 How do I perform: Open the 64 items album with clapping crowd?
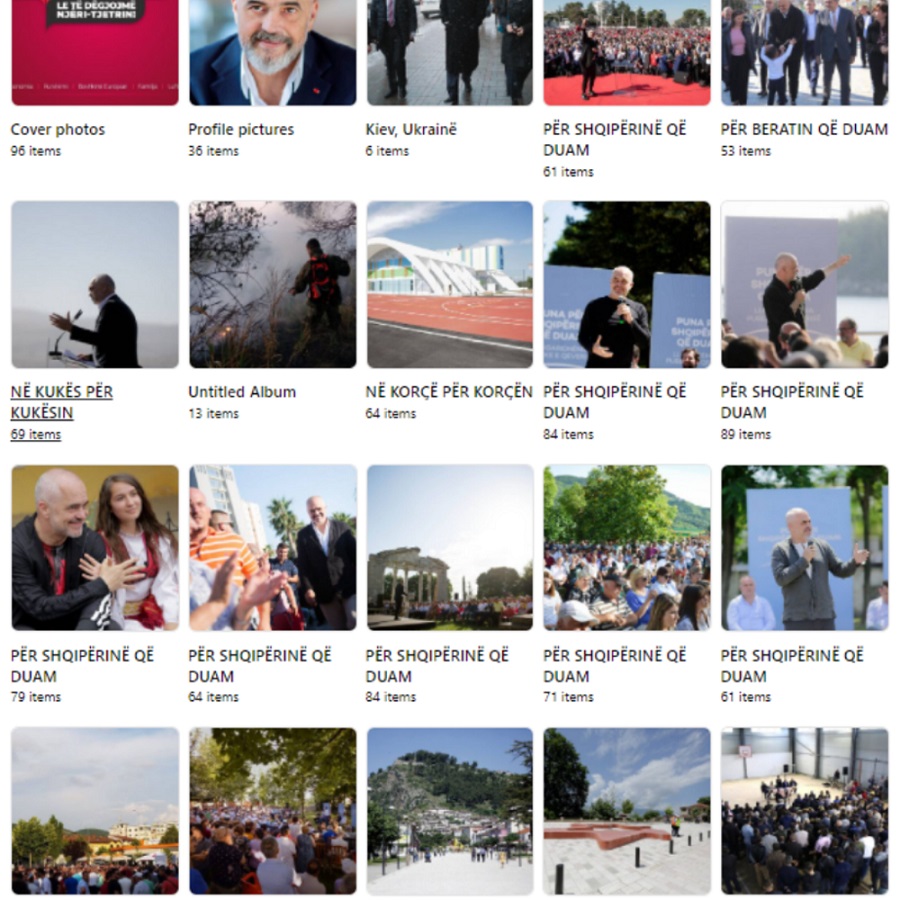(273, 548)
